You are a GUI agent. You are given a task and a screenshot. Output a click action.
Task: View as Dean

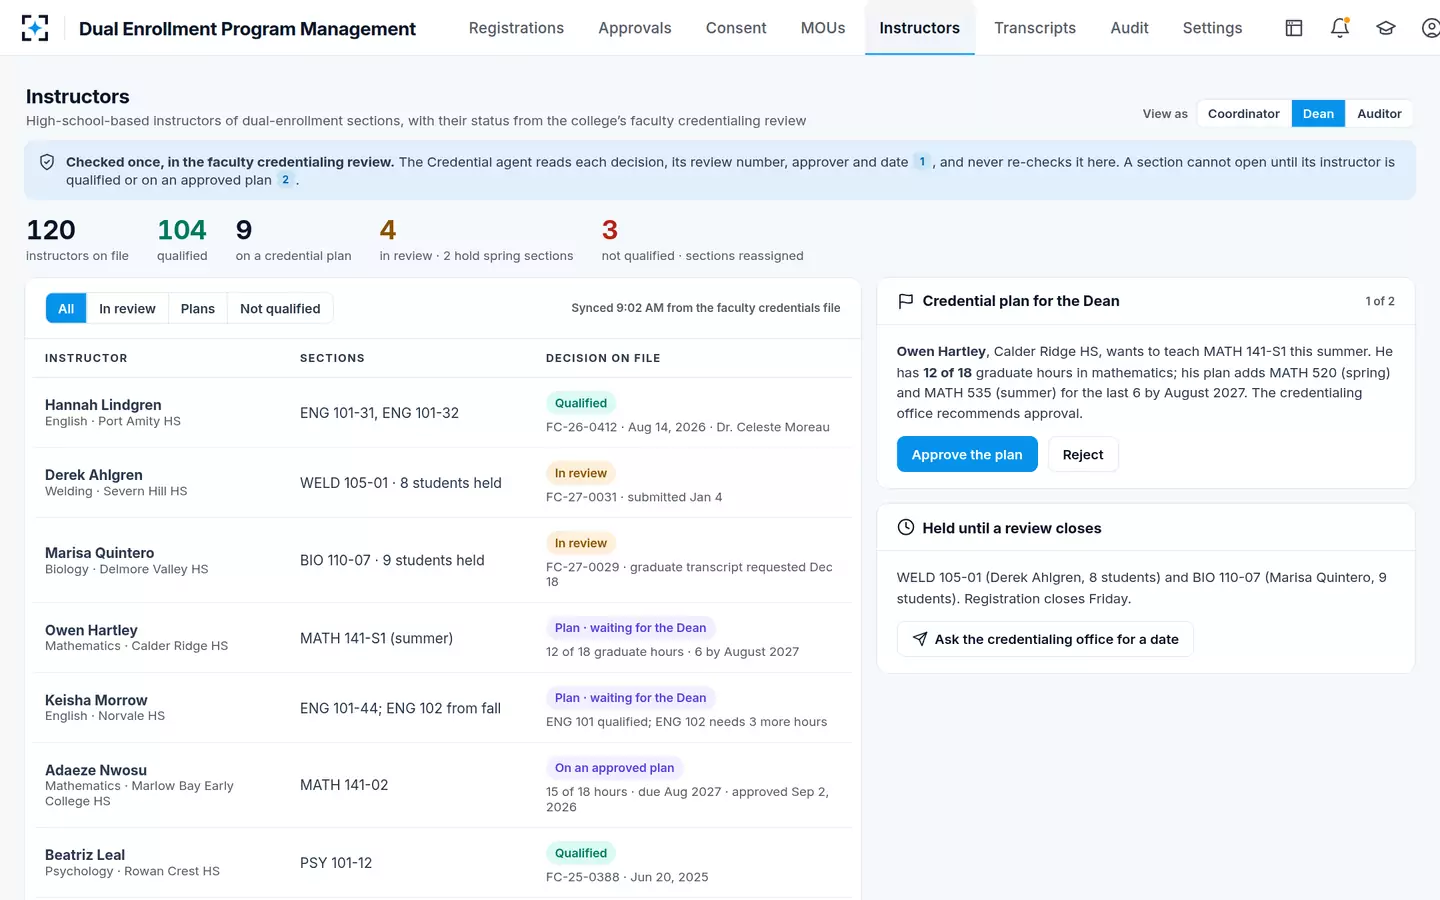(x=1318, y=114)
